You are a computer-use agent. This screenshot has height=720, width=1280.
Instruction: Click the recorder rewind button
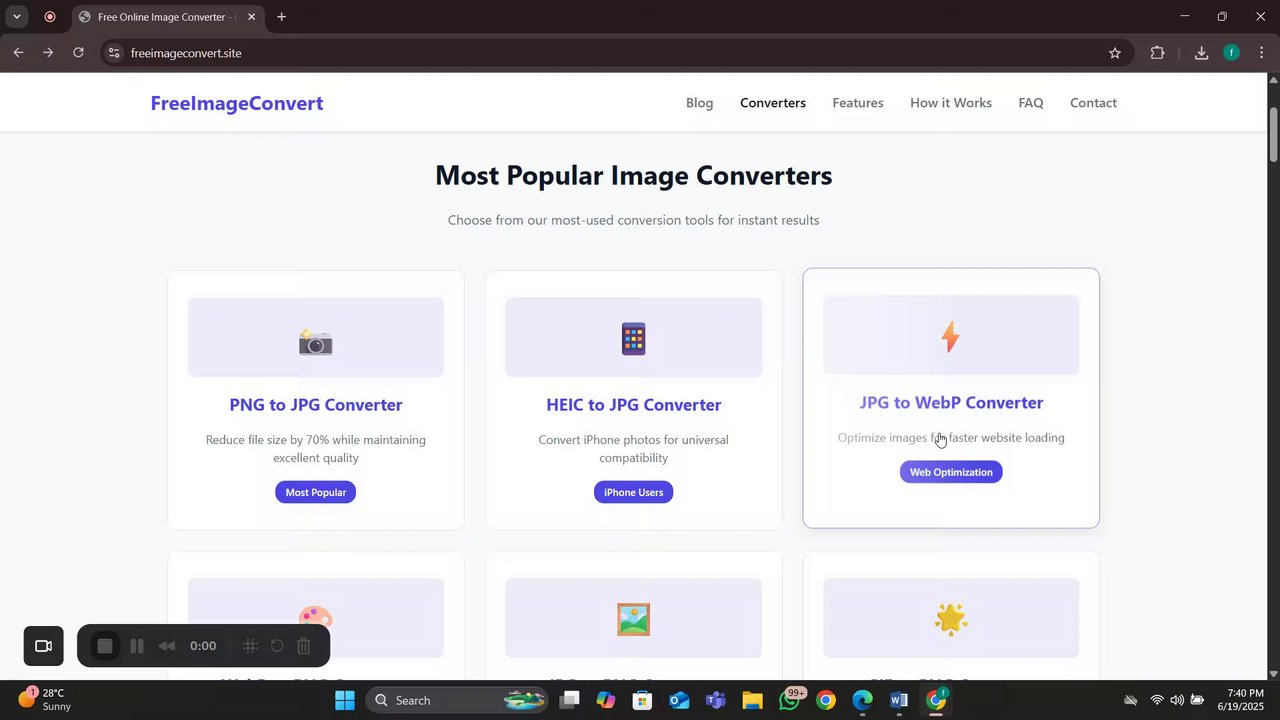[x=167, y=646]
